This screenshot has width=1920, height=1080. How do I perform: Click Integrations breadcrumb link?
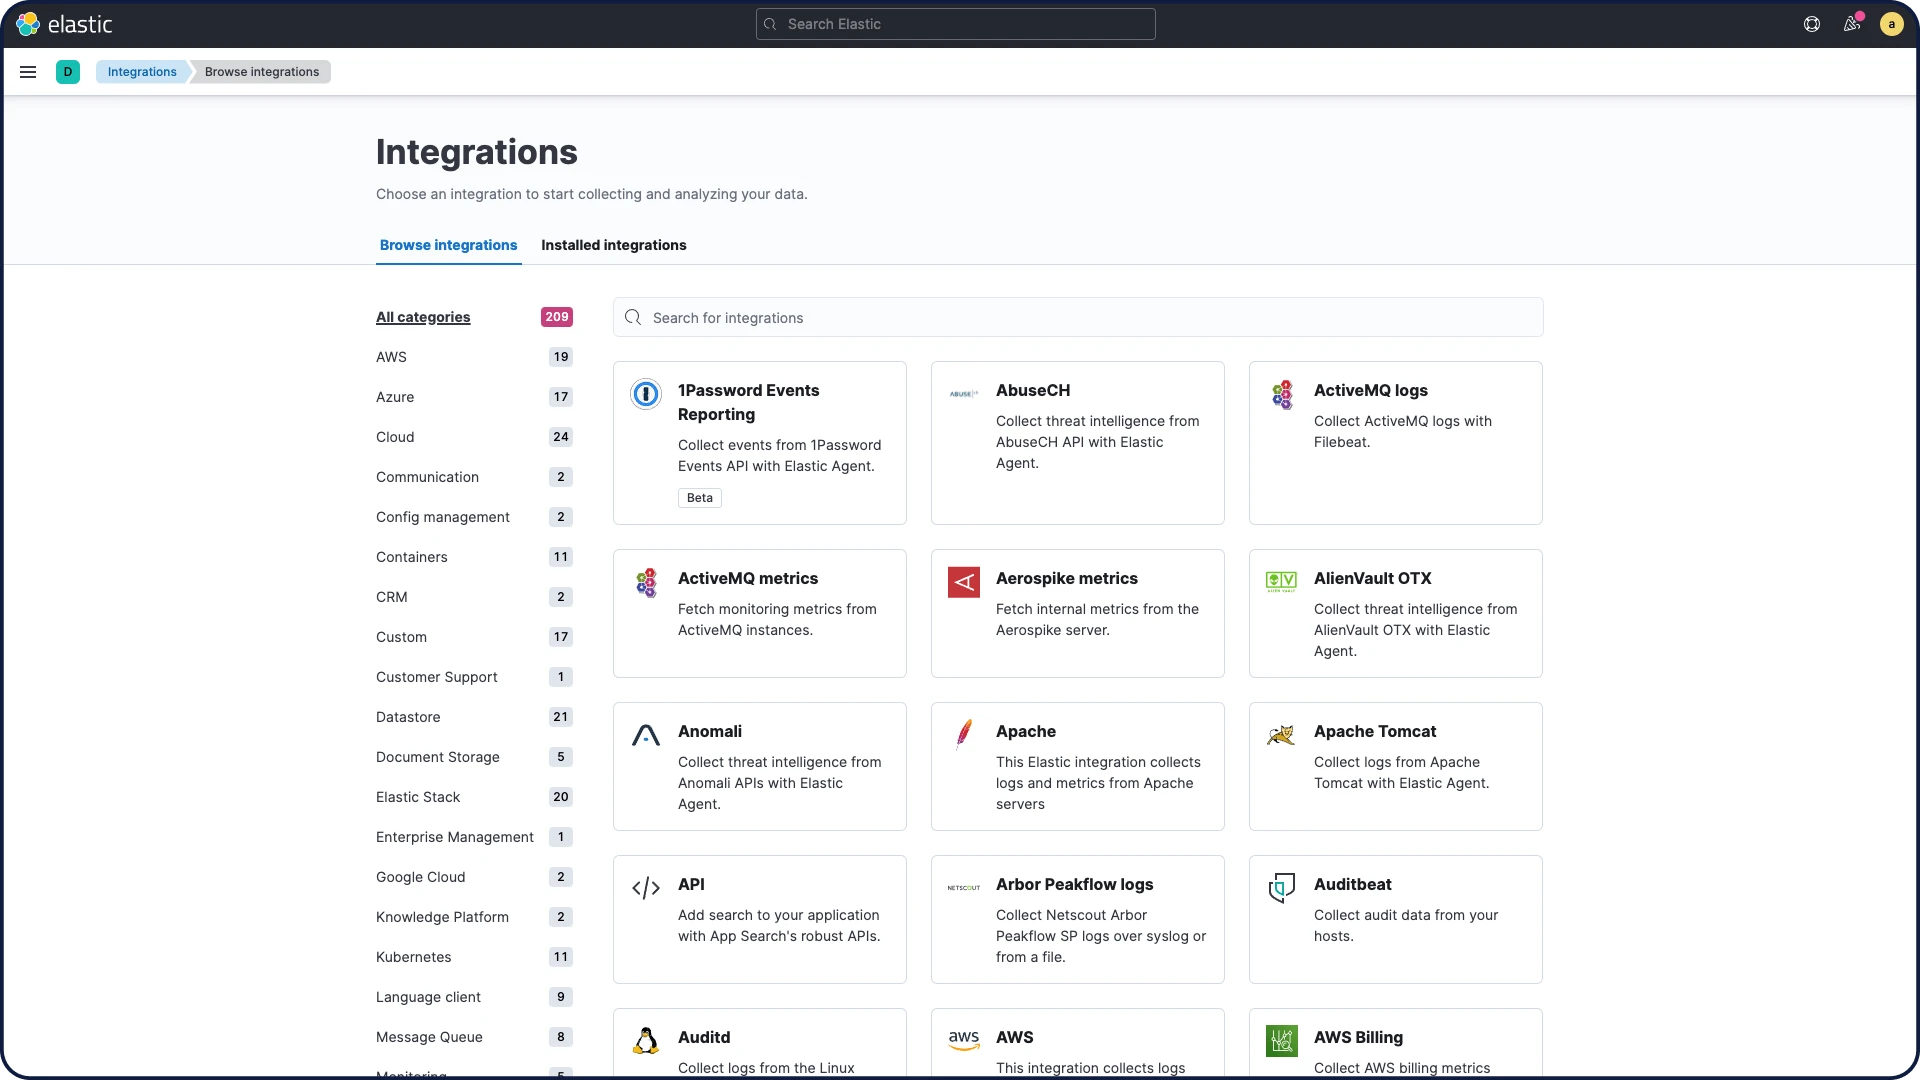click(x=142, y=72)
